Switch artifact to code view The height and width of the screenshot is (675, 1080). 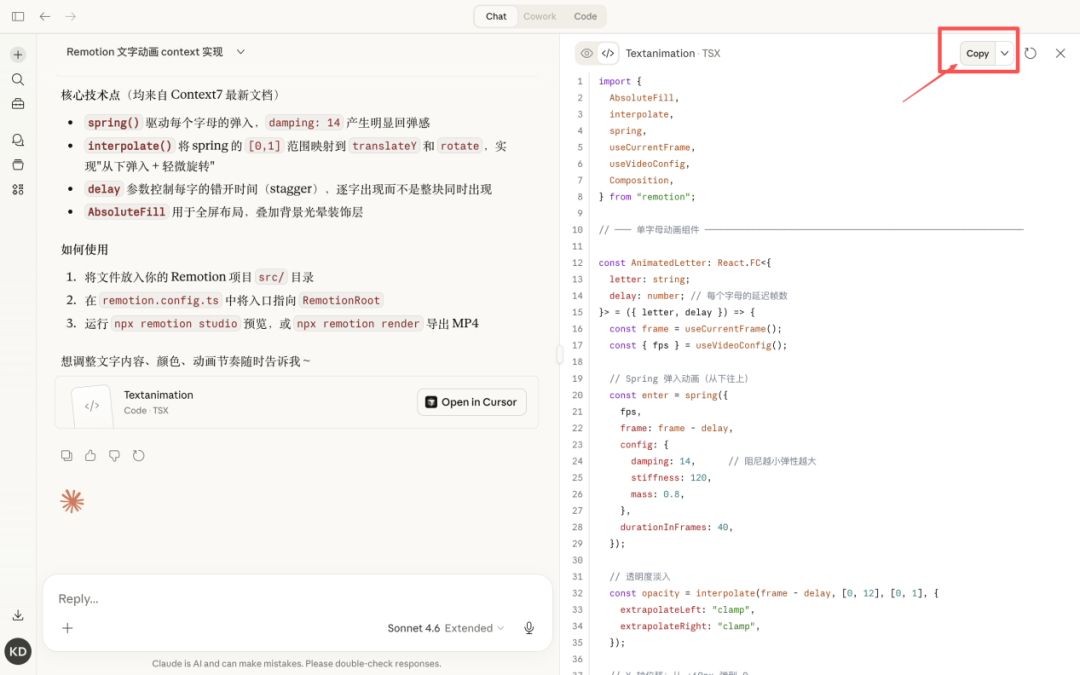[x=607, y=54]
